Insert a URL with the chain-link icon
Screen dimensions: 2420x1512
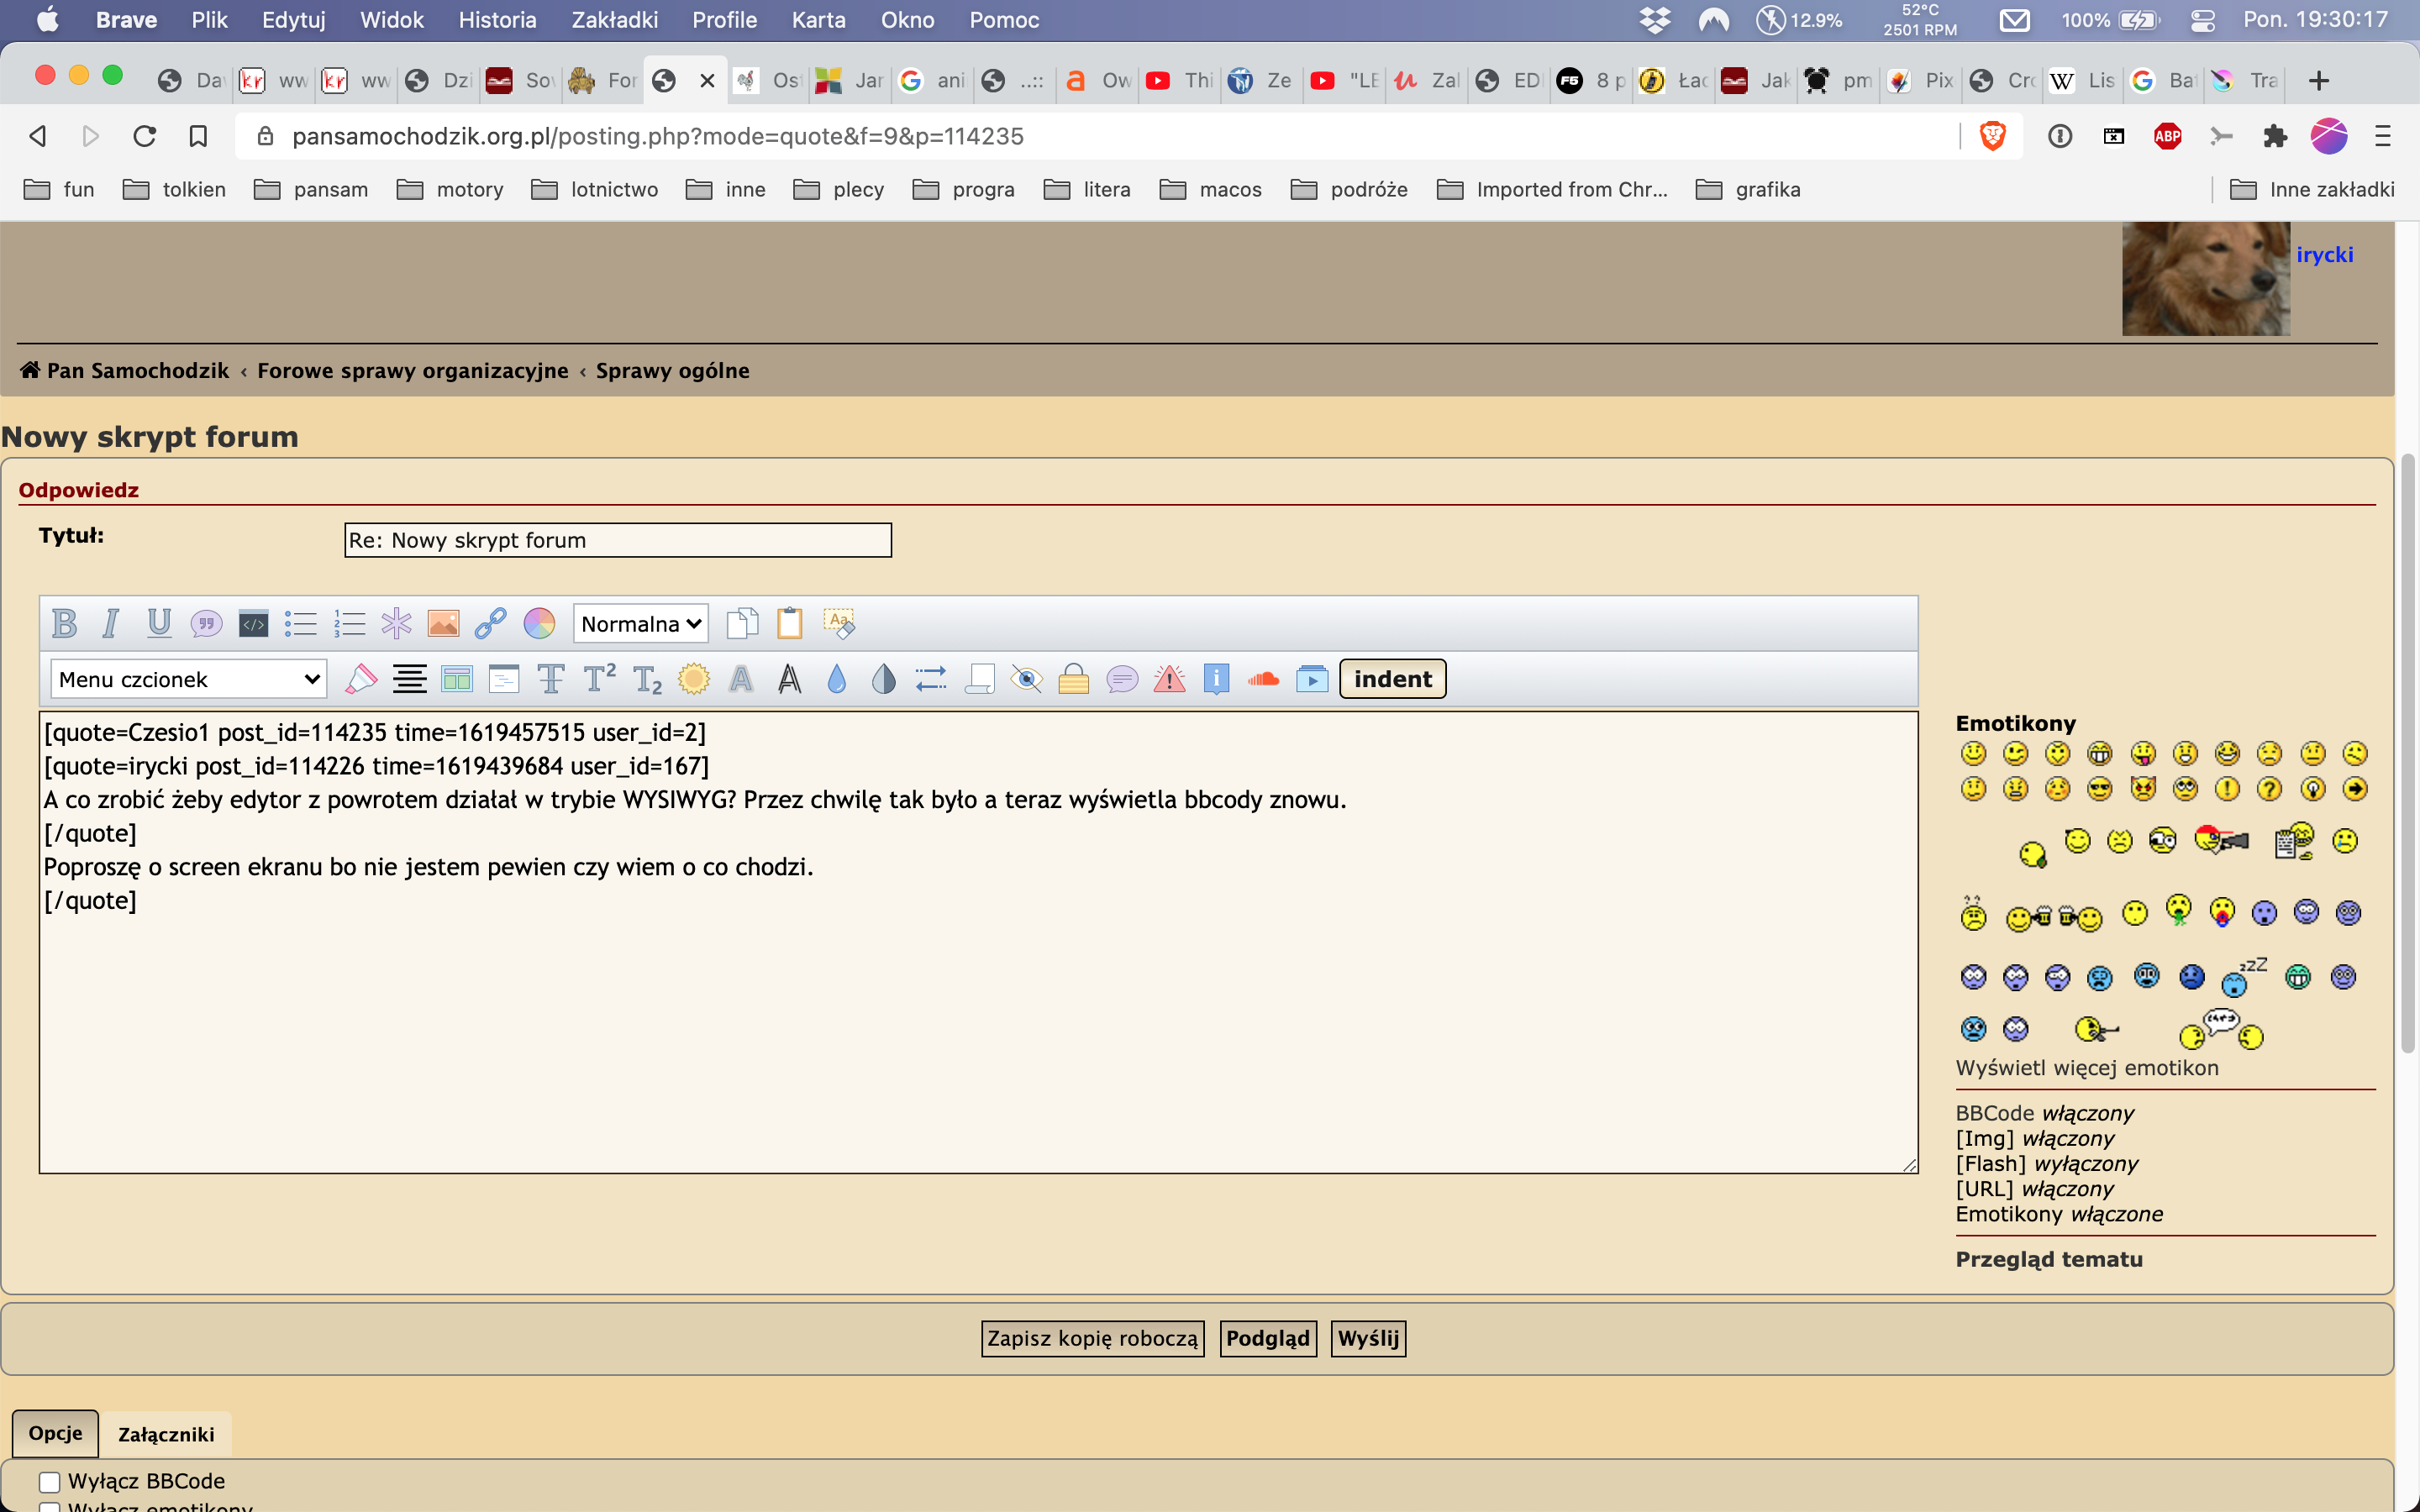(x=490, y=623)
